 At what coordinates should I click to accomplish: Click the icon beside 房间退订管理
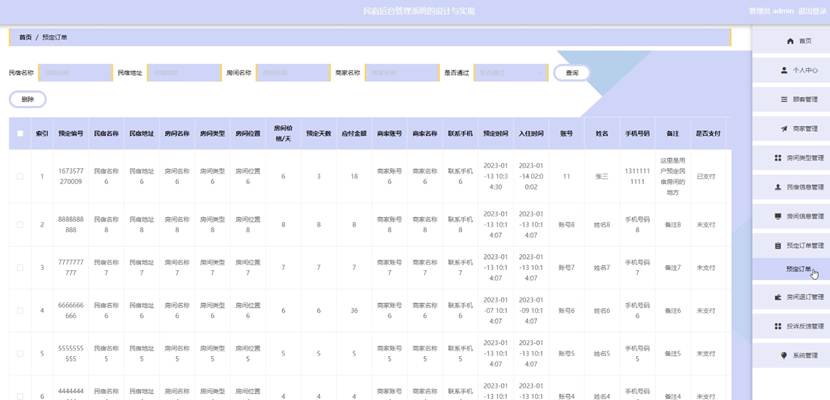[778, 297]
